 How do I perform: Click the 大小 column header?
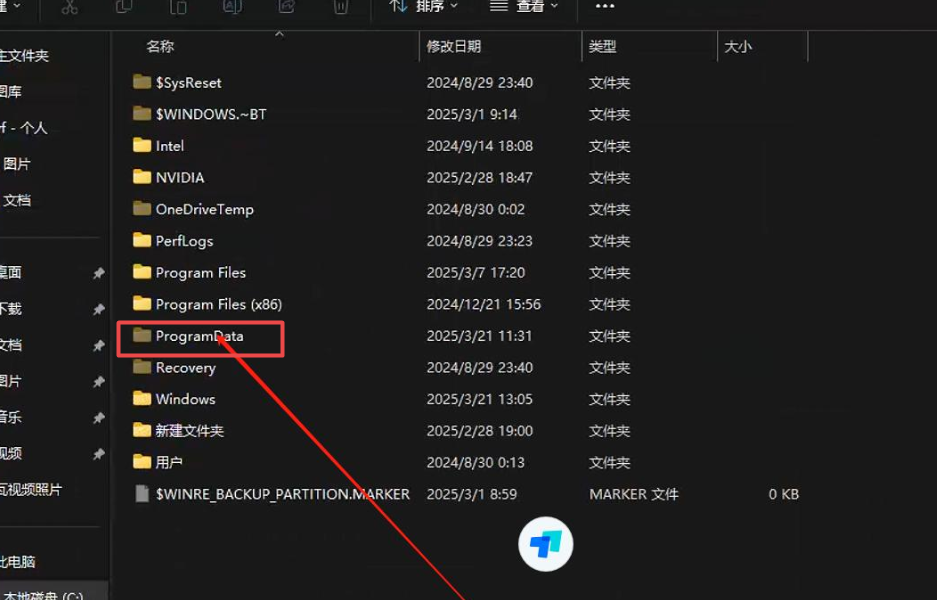pyautogui.click(x=738, y=46)
